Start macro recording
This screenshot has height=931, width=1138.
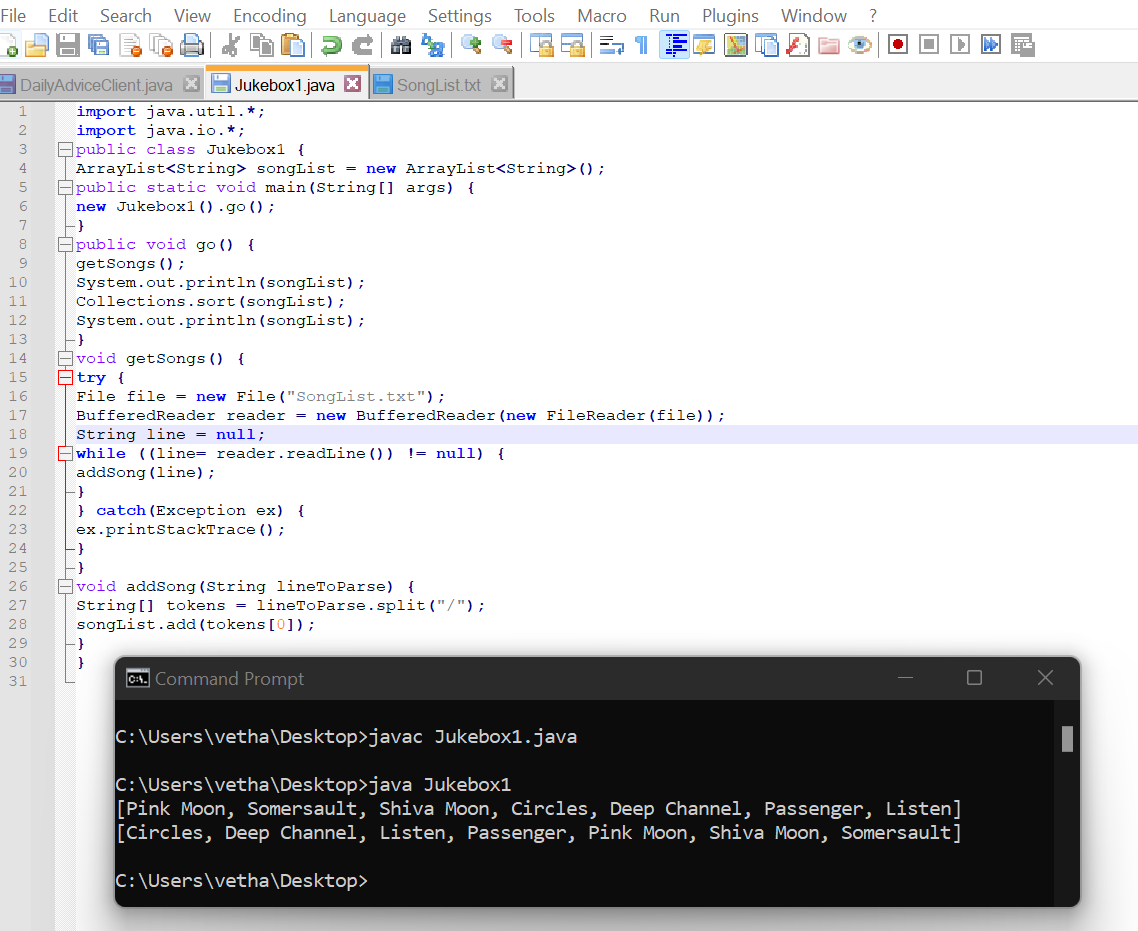(897, 44)
